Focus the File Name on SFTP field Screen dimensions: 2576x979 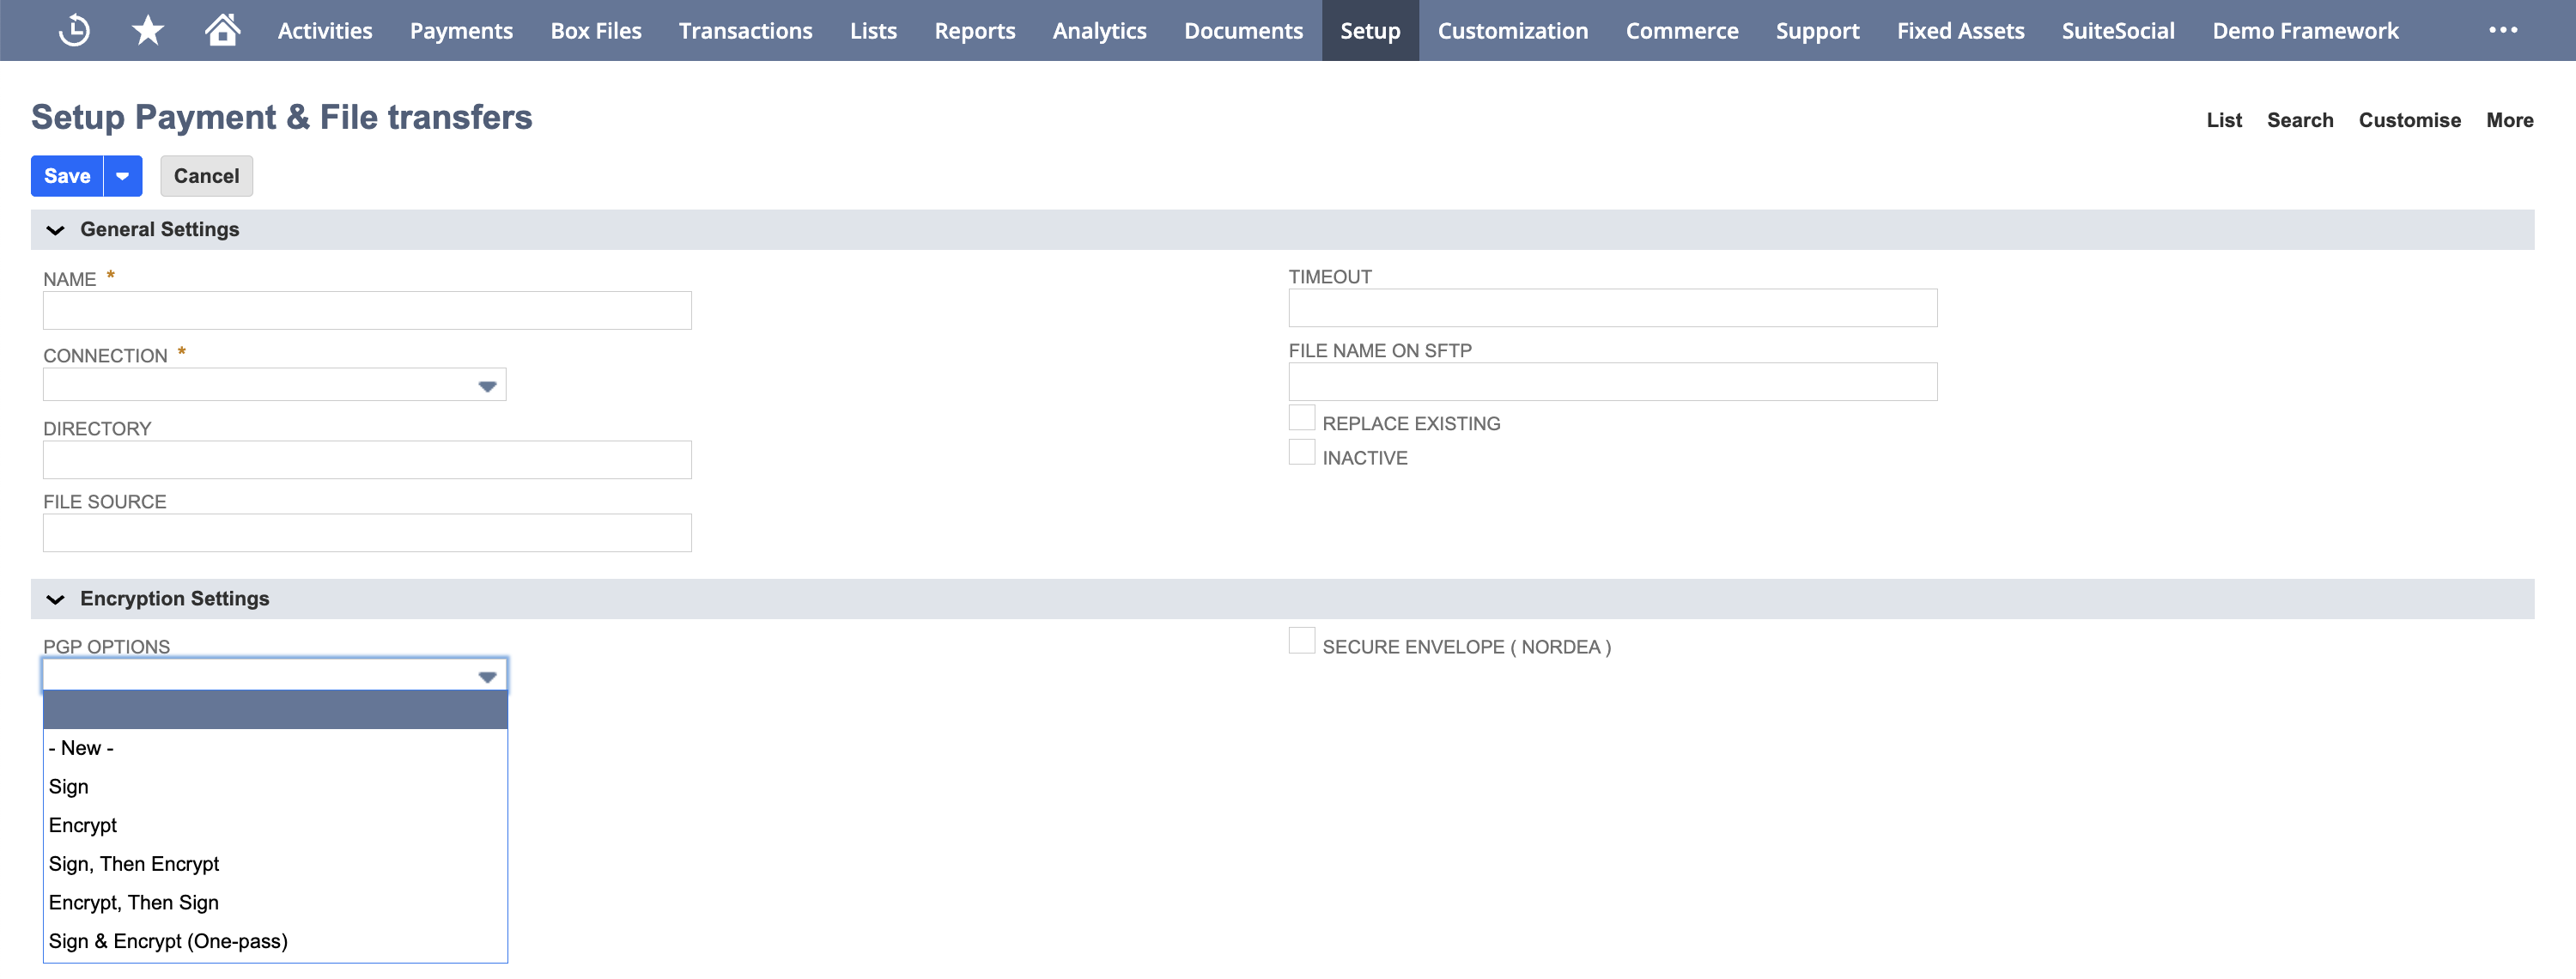[1612, 382]
